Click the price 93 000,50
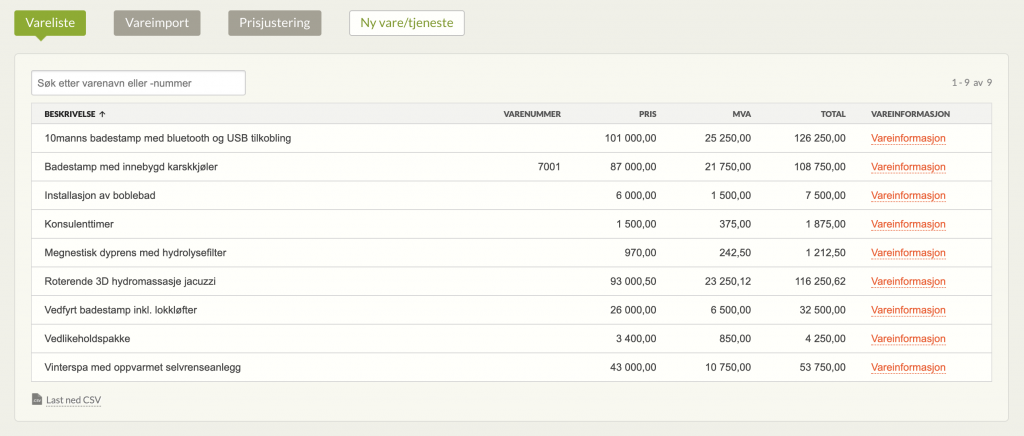1024x436 pixels. click(x=633, y=281)
